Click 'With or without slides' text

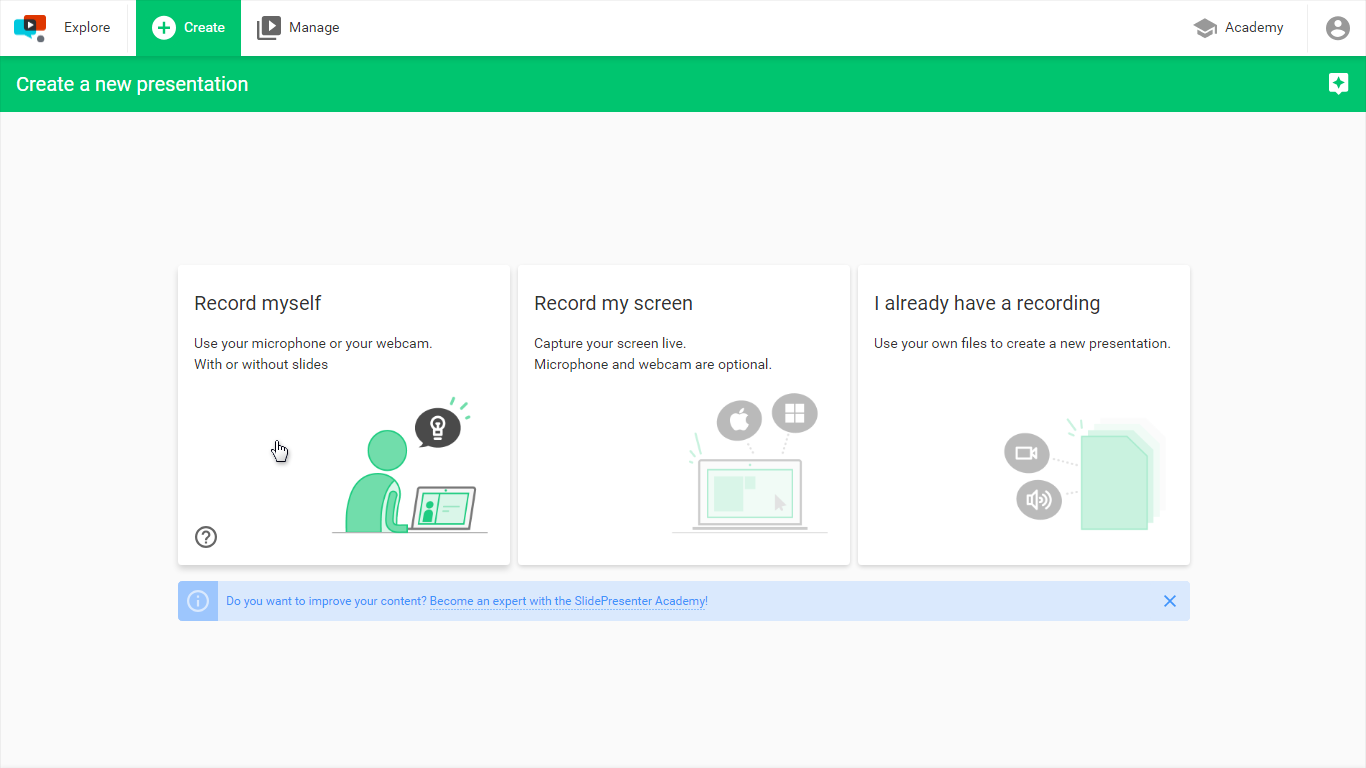(x=261, y=364)
